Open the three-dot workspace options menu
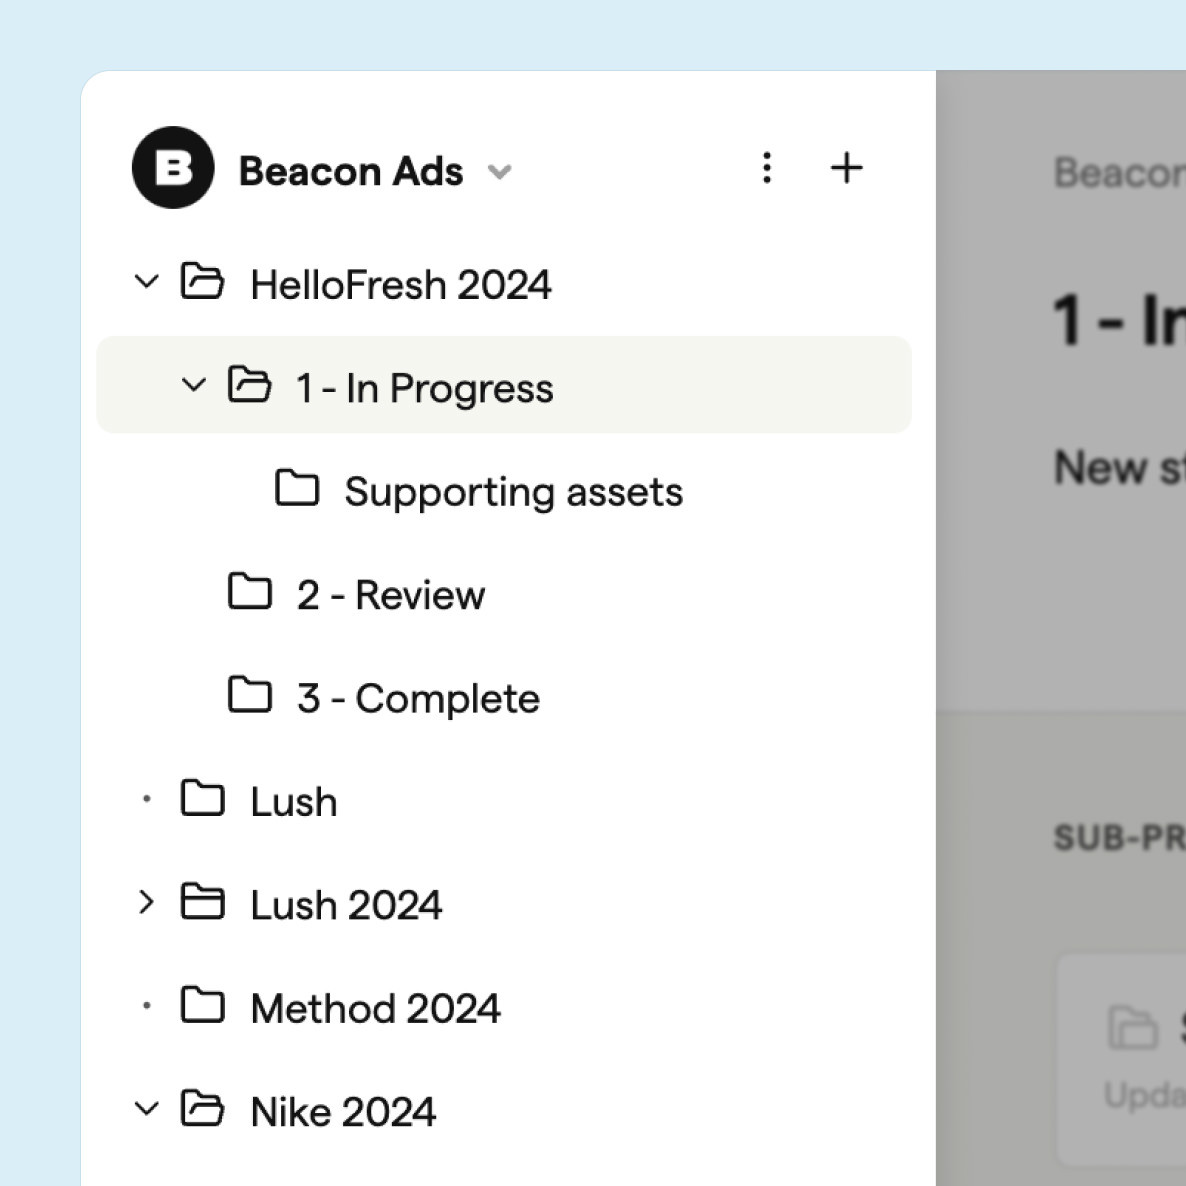The width and height of the screenshot is (1186, 1186). (x=766, y=168)
